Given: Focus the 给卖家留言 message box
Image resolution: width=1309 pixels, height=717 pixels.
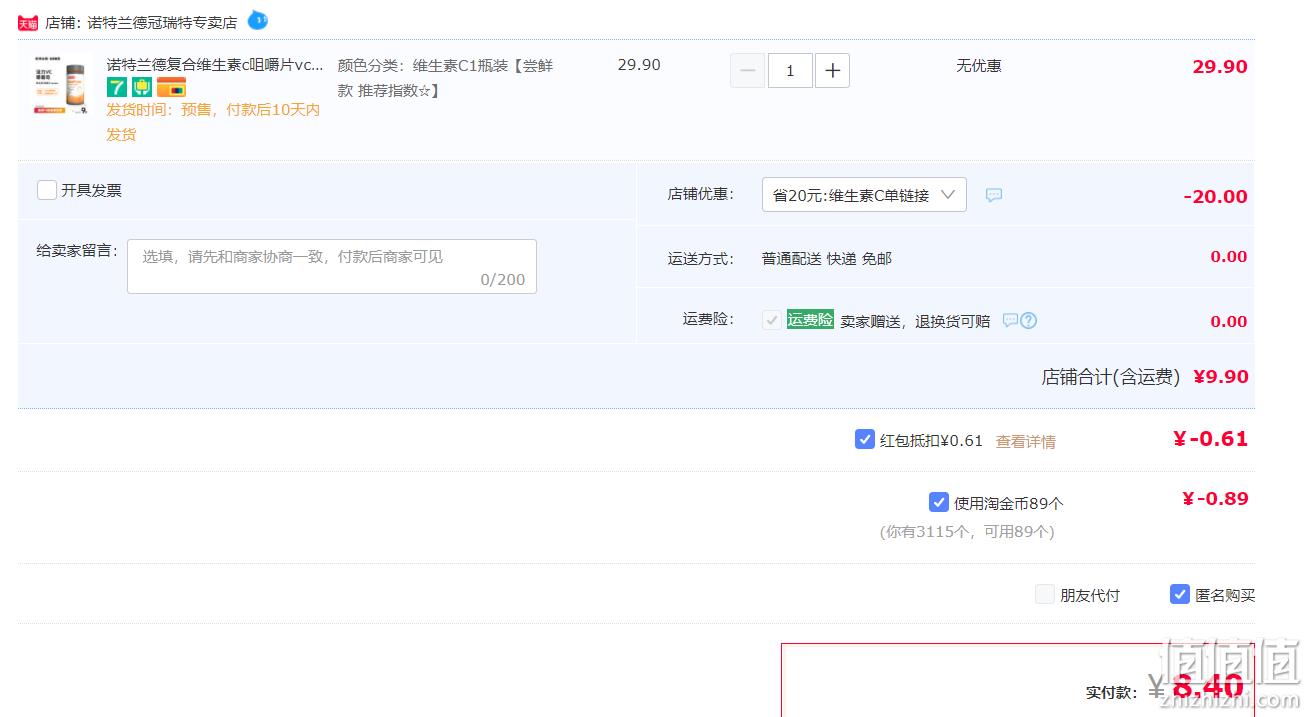Looking at the screenshot, I should 332,266.
